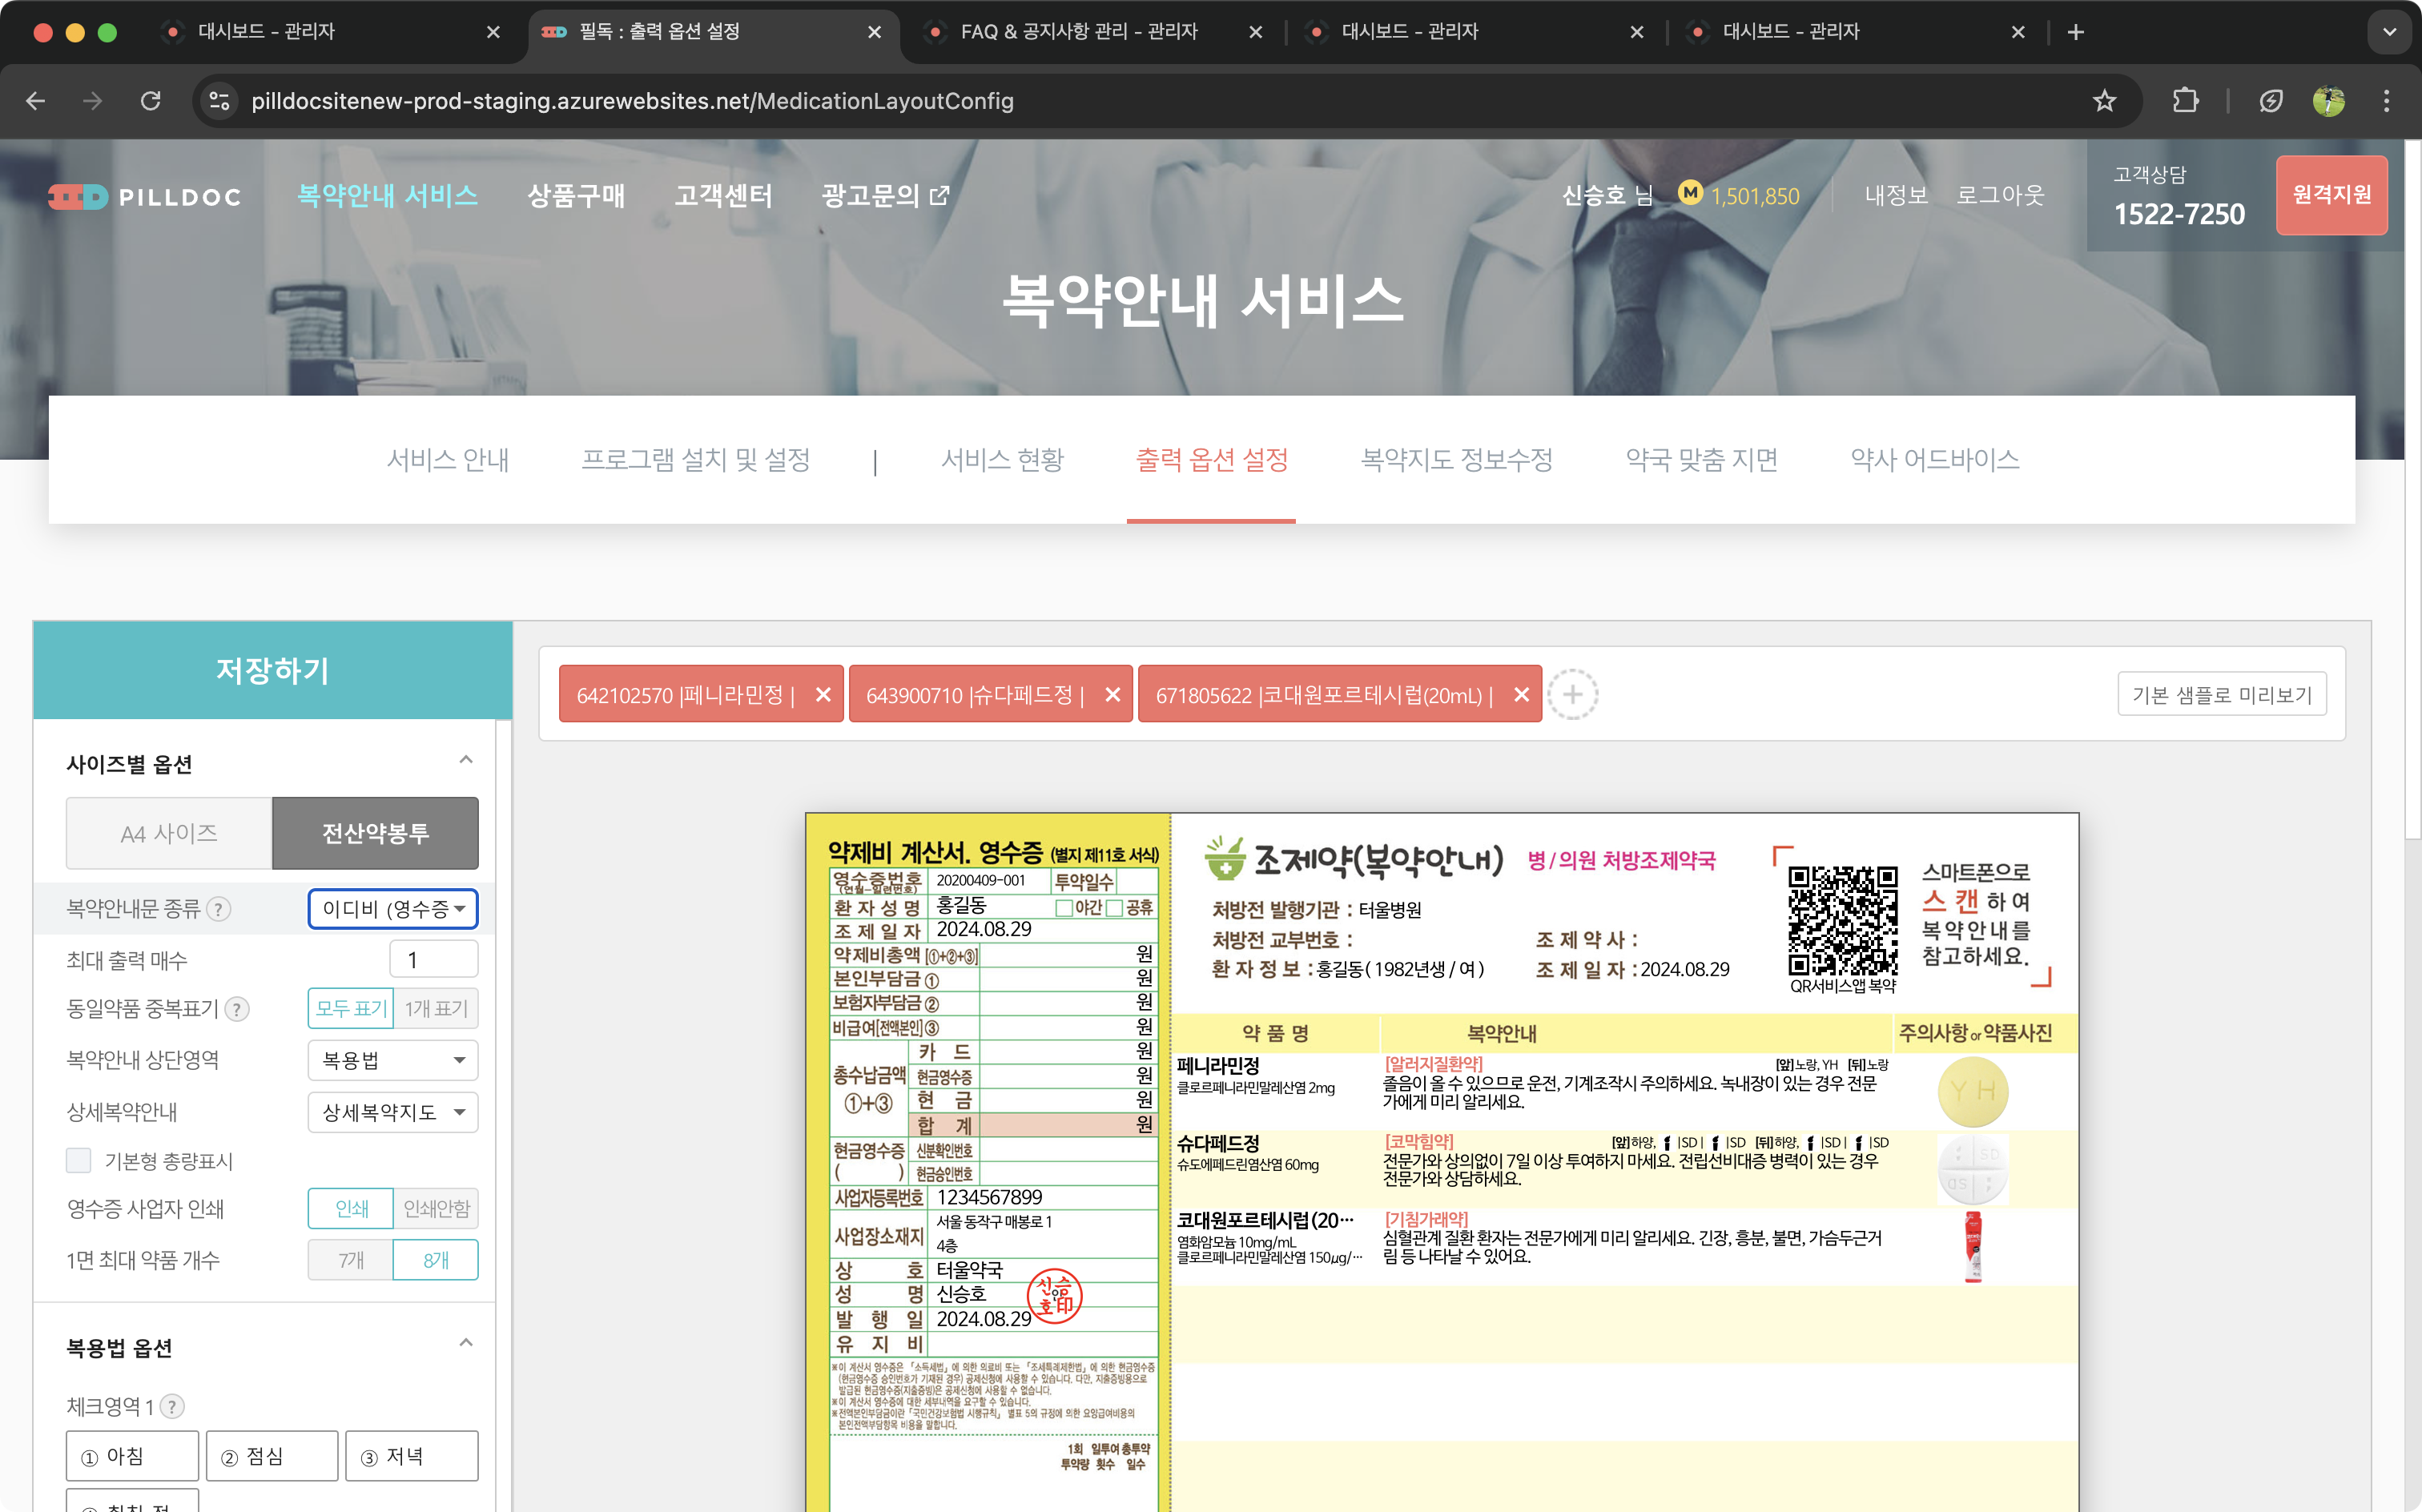This screenshot has width=2422, height=1512.
Task: Choose 7개 for max drugs per page
Action: (350, 1260)
